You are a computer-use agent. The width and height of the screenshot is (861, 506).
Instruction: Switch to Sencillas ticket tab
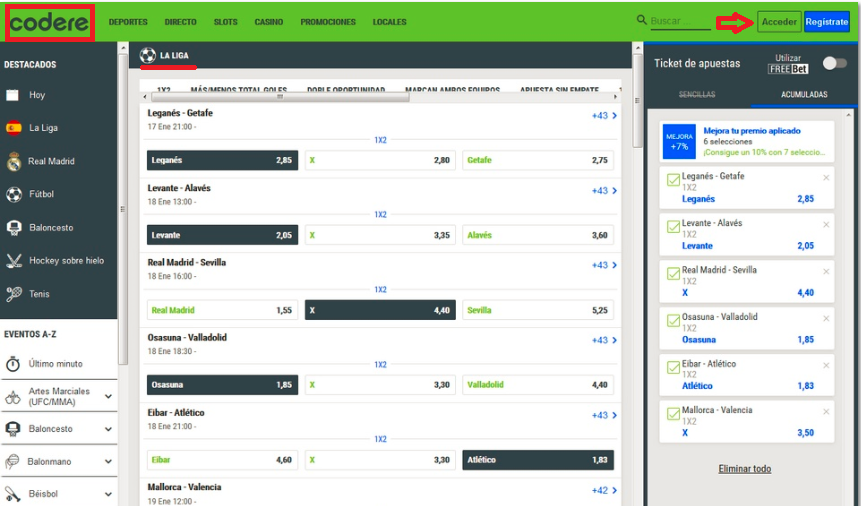pos(697,94)
